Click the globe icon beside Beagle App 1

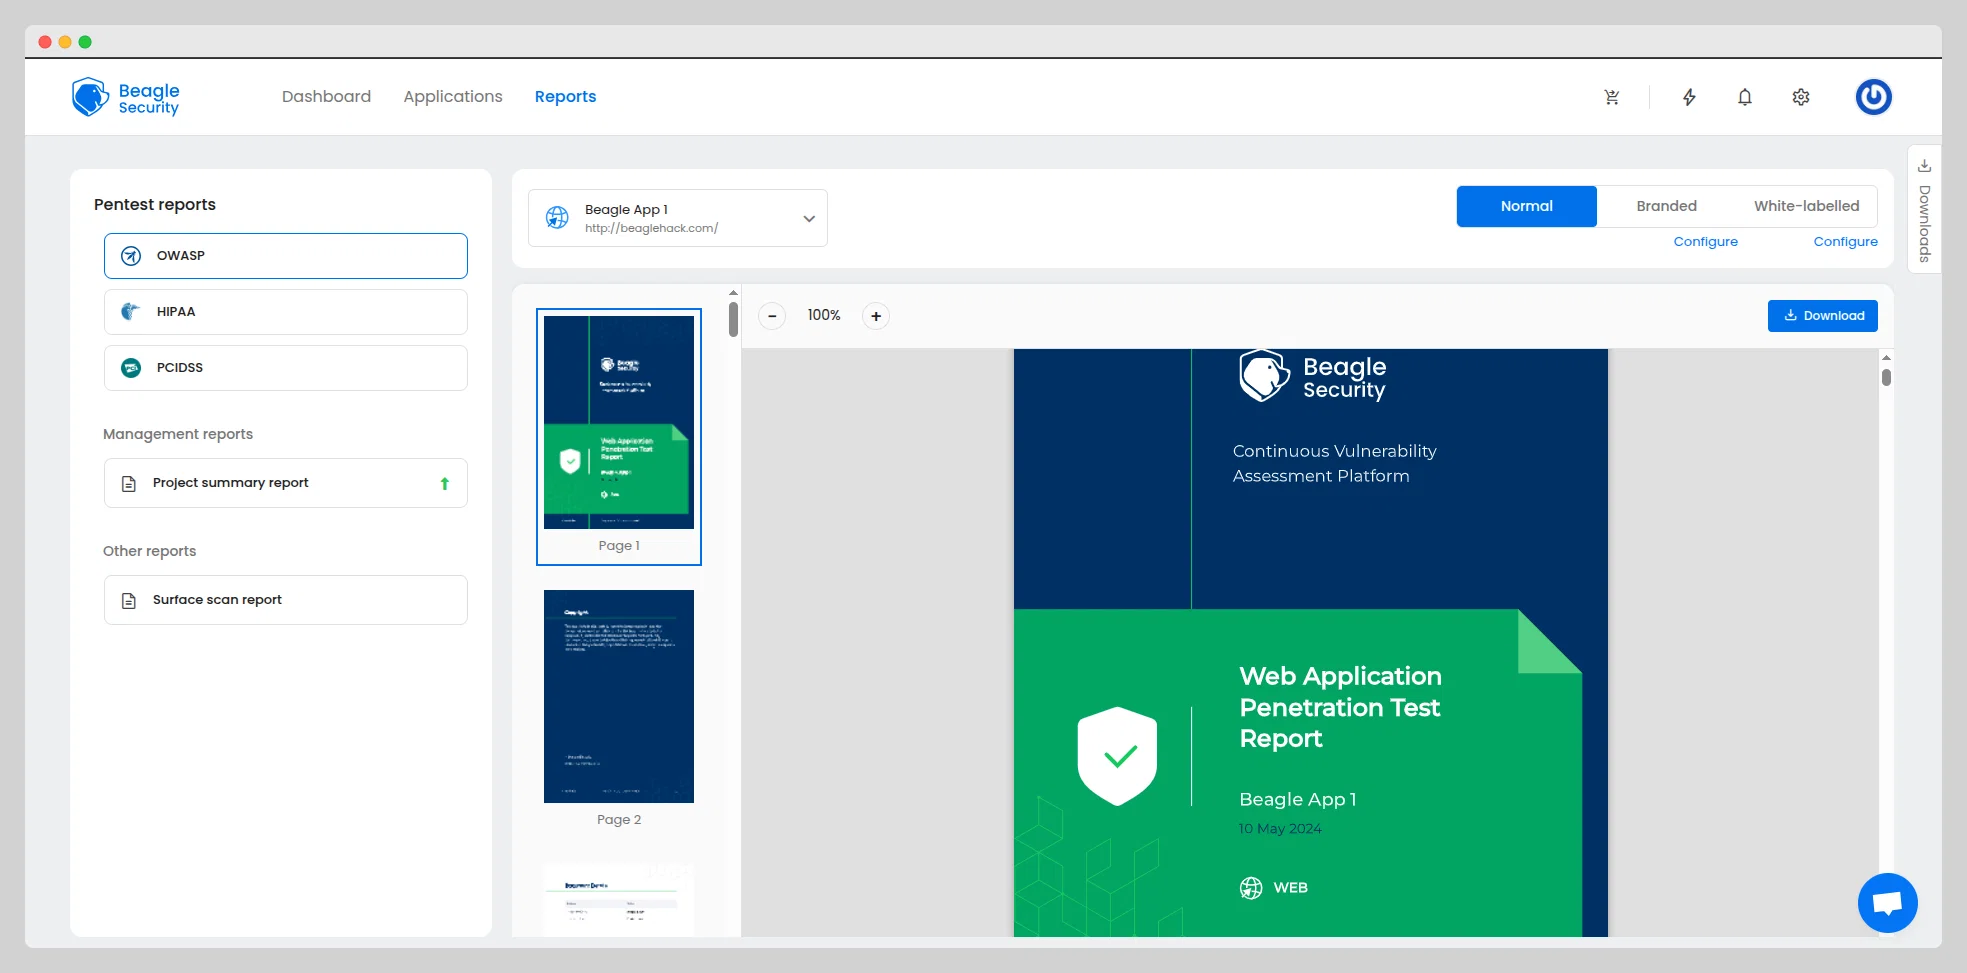tap(557, 217)
